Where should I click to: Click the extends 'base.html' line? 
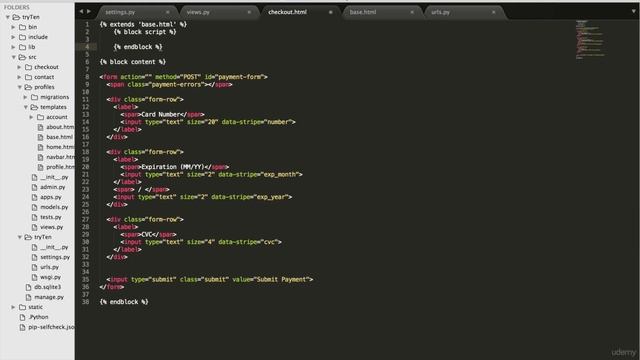coord(143,24)
